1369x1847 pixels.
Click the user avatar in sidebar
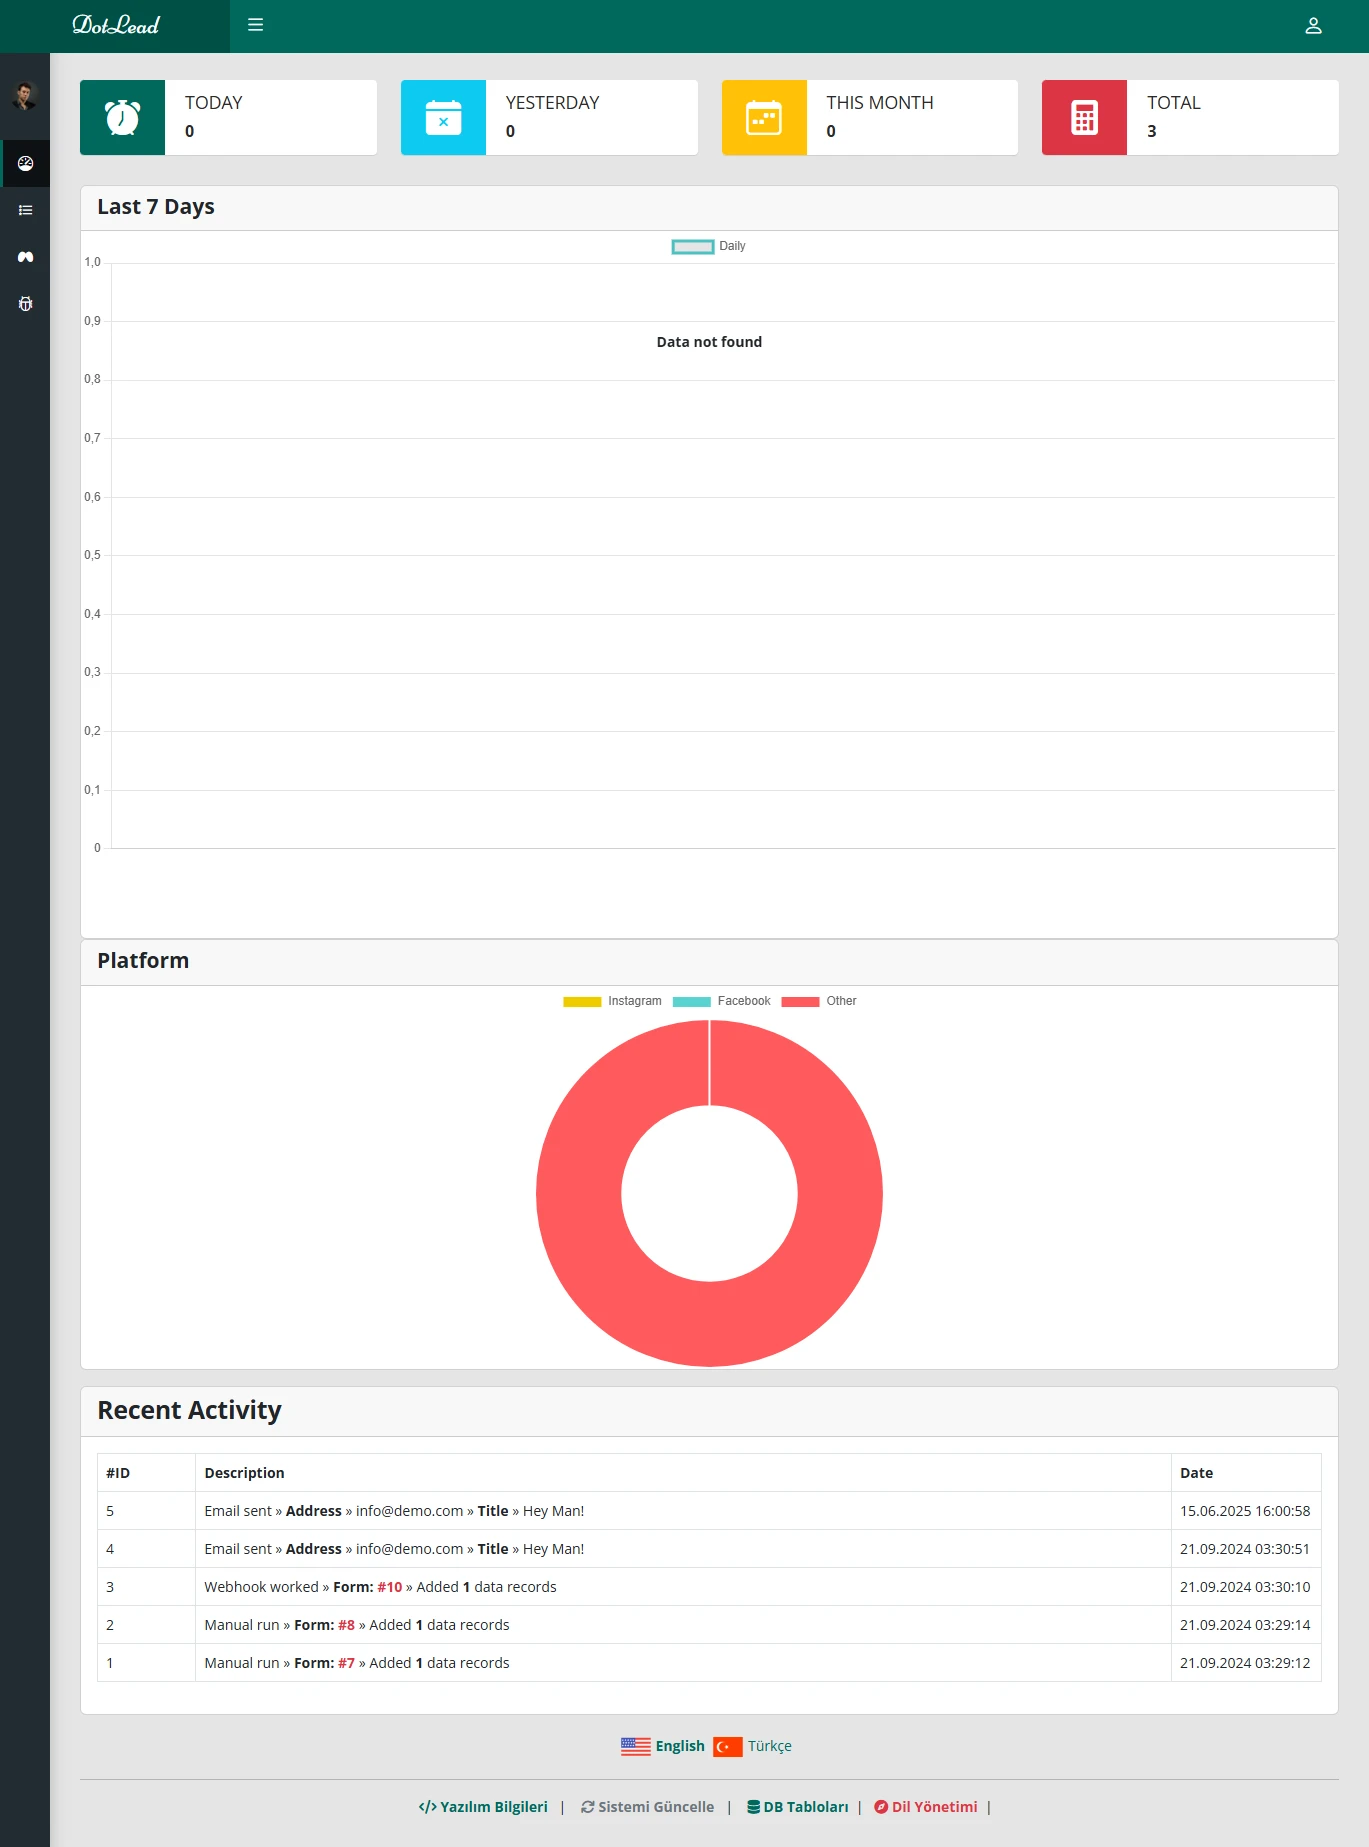(x=24, y=96)
